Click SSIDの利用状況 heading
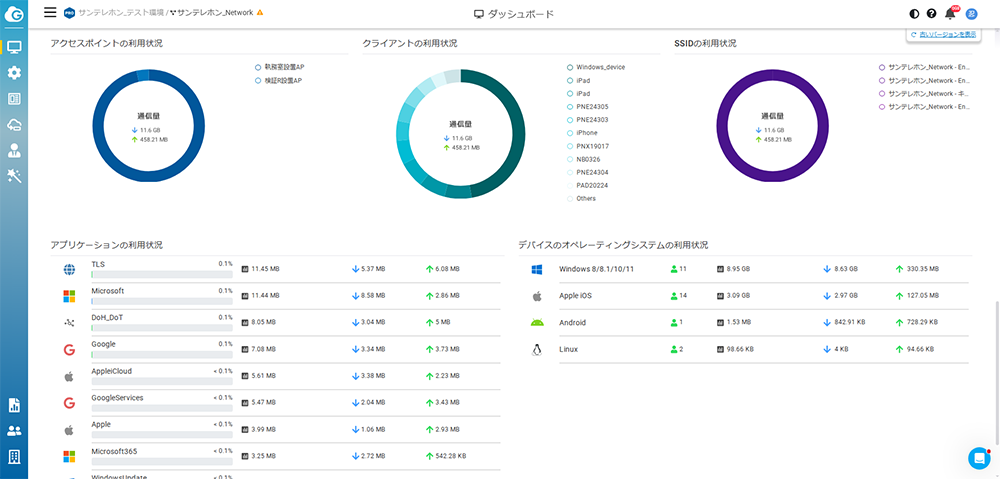This screenshot has height=479, width=1000. pos(705,43)
